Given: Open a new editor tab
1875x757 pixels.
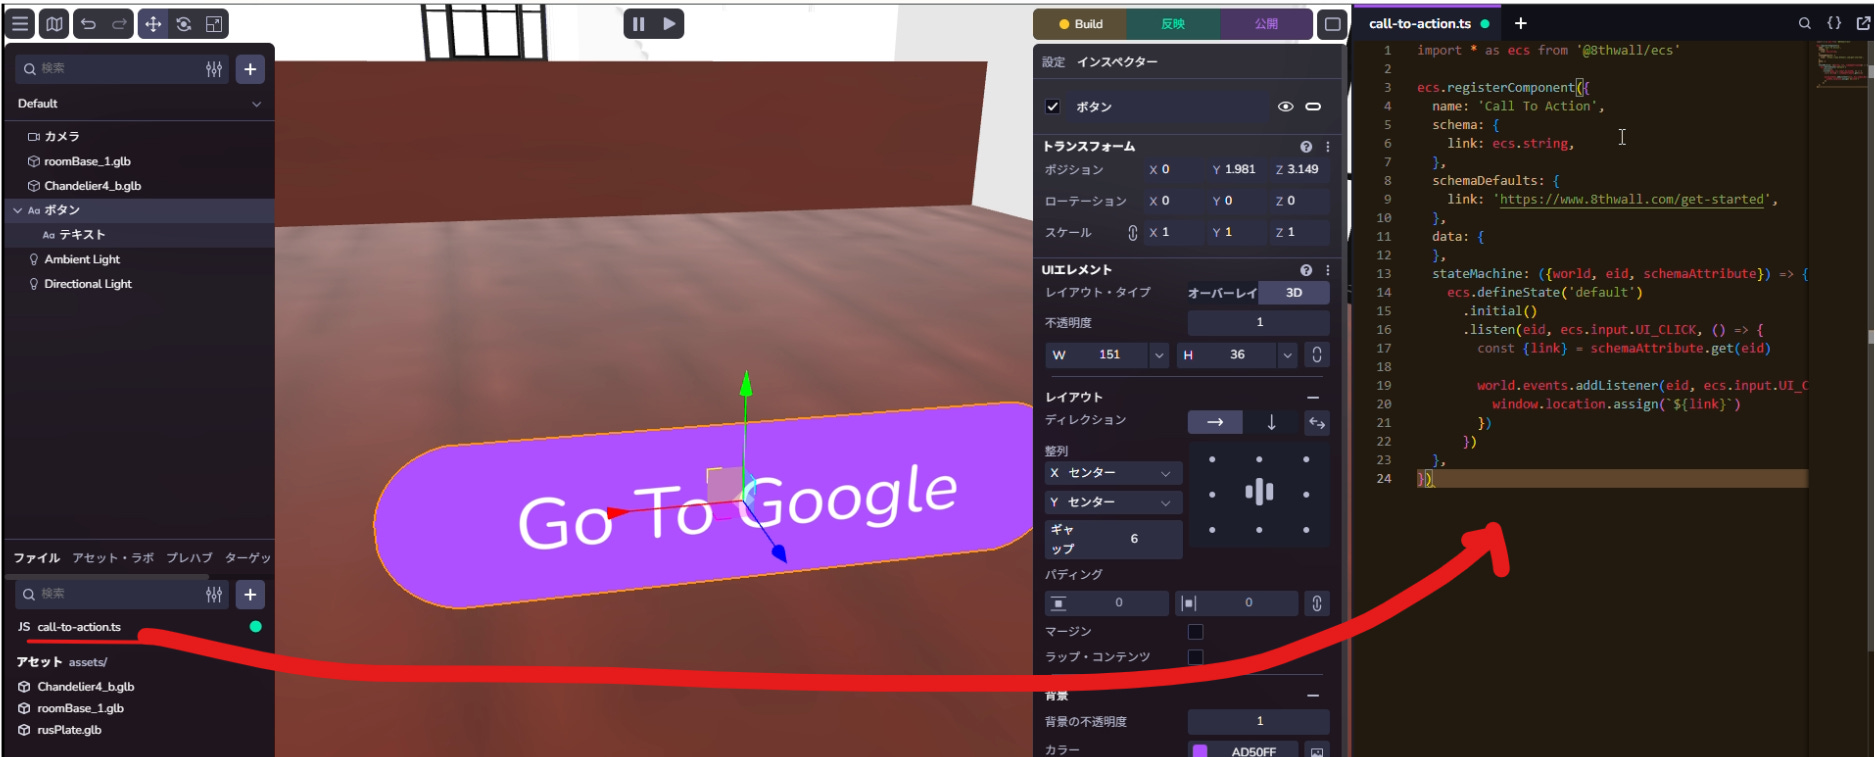Looking at the screenshot, I should click(1520, 23).
